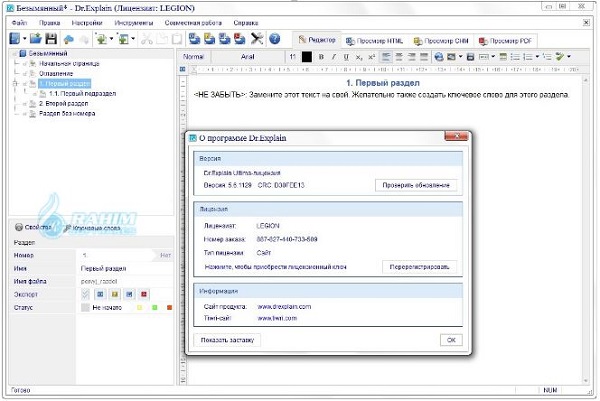Viewport: 600px width, 401px height.
Task: Collapse the 1. Первый раздел tree node
Action: pos(15,83)
